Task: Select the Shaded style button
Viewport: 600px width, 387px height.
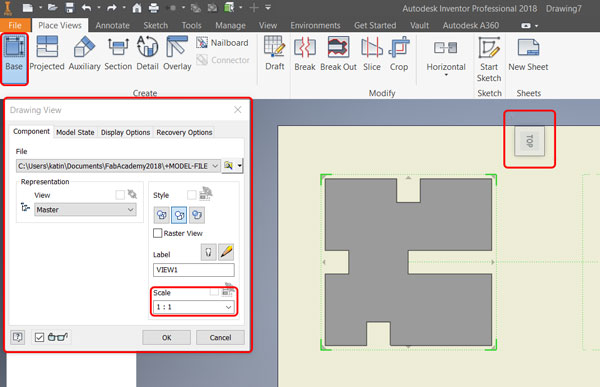Action: (197, 215)
